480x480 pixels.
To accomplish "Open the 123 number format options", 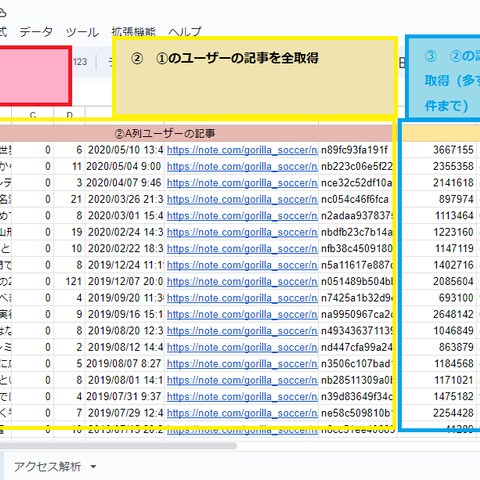I will [x=80, y=62].
